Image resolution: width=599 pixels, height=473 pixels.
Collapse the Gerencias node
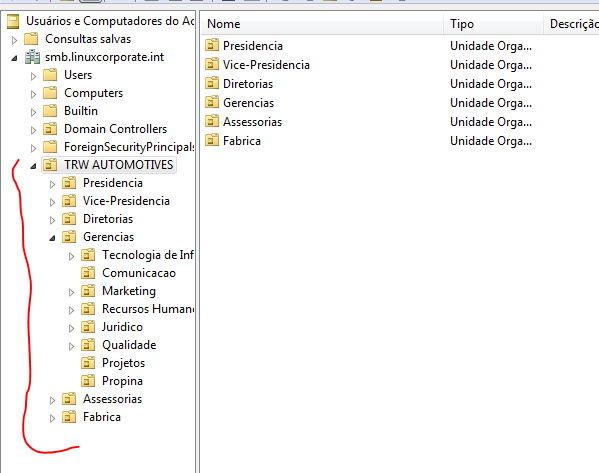click(52, 238)
